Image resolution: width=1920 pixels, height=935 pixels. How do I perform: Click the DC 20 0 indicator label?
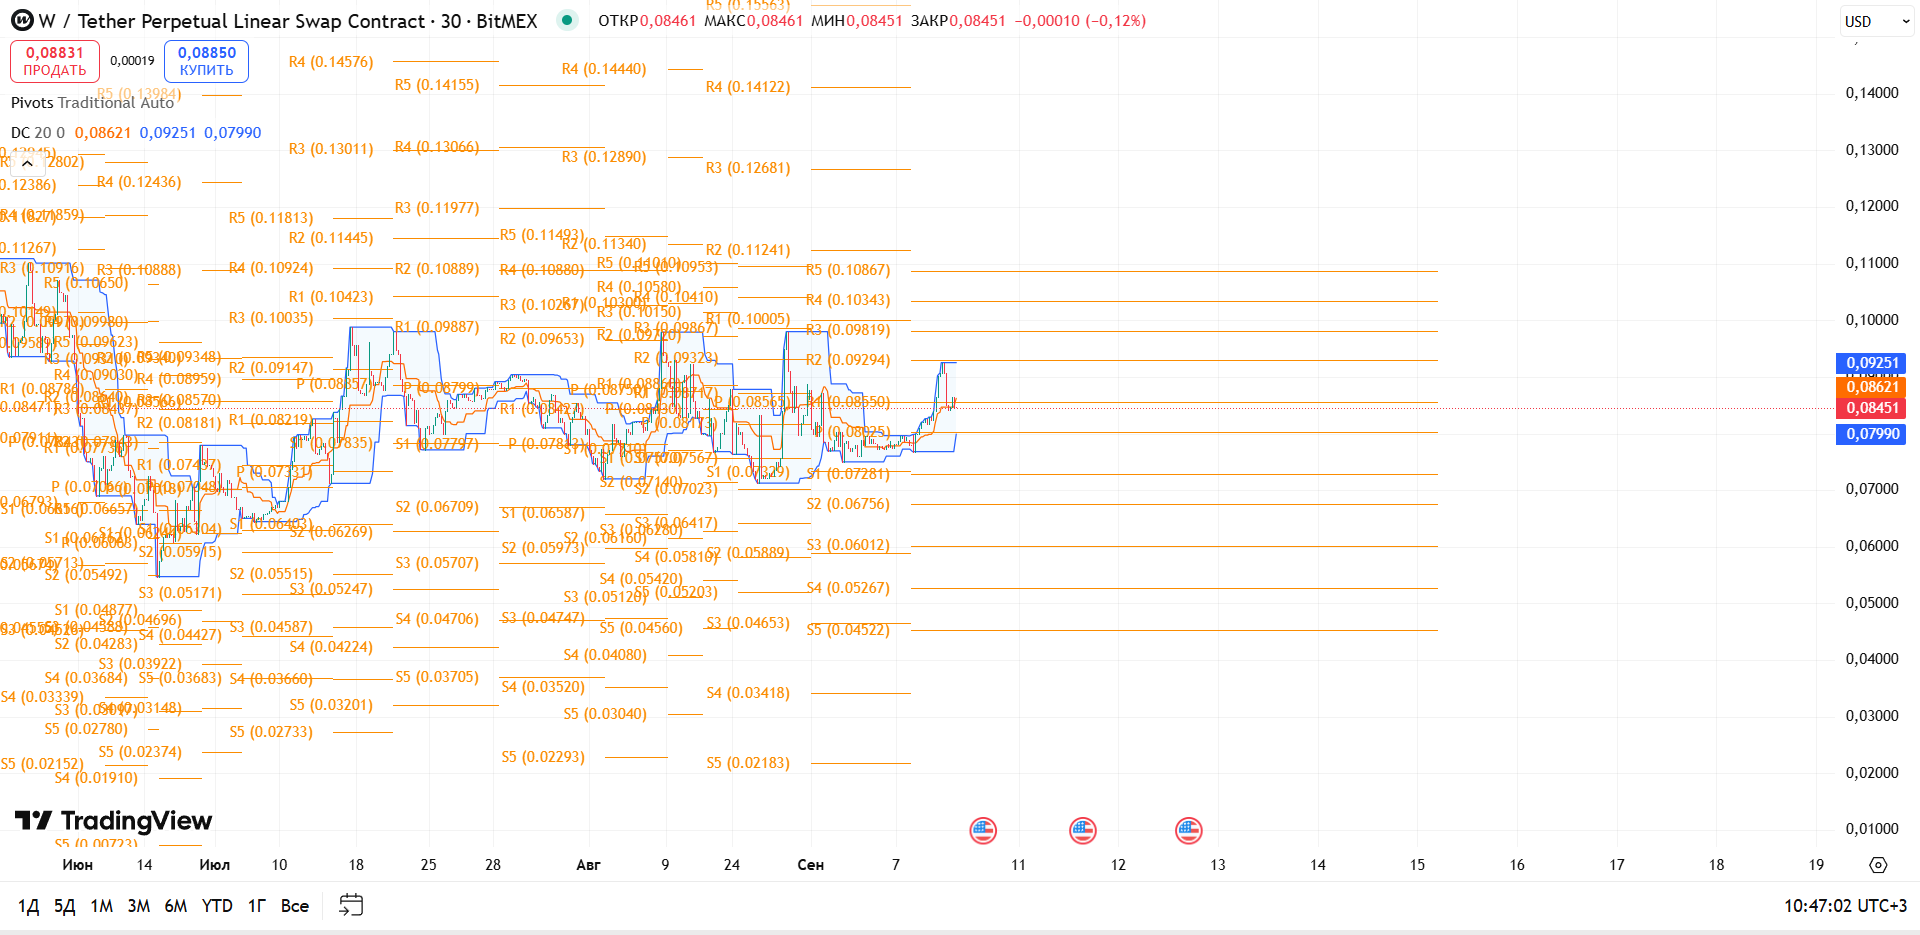[x=38, y=133]
